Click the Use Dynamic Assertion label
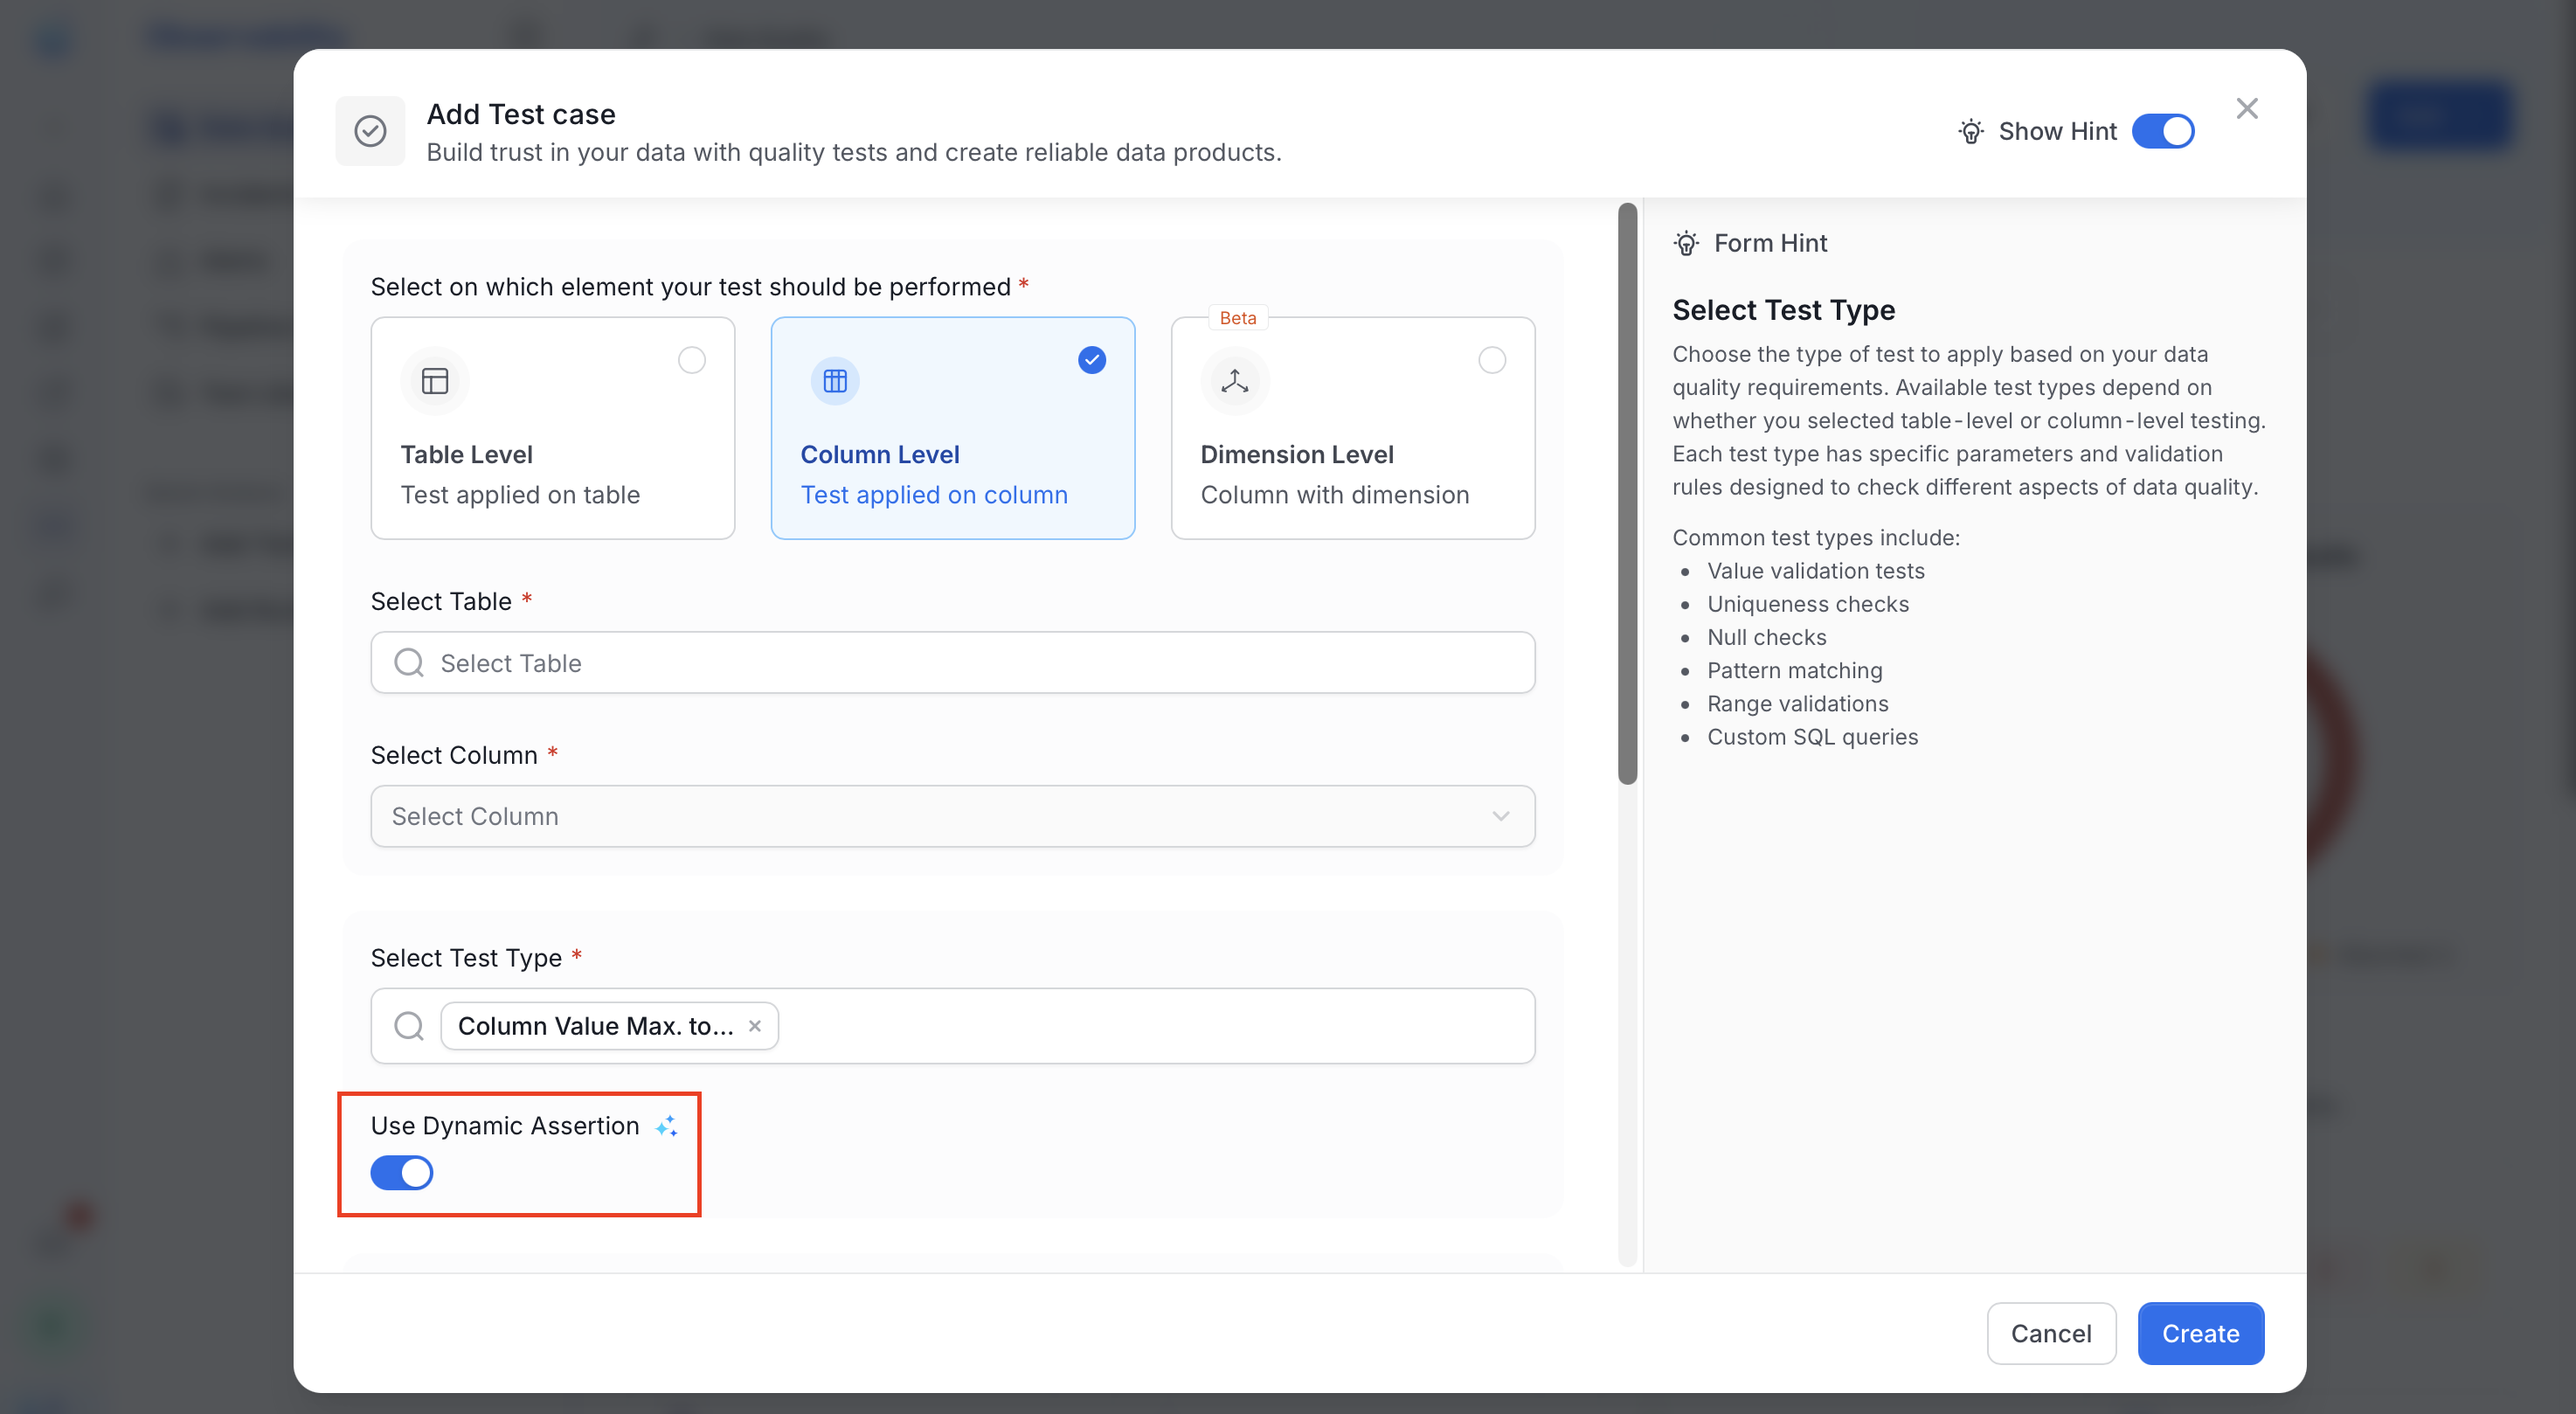Image resolution: width=2576 pixels, height=1414 pixels. [x=504, y=1126]
